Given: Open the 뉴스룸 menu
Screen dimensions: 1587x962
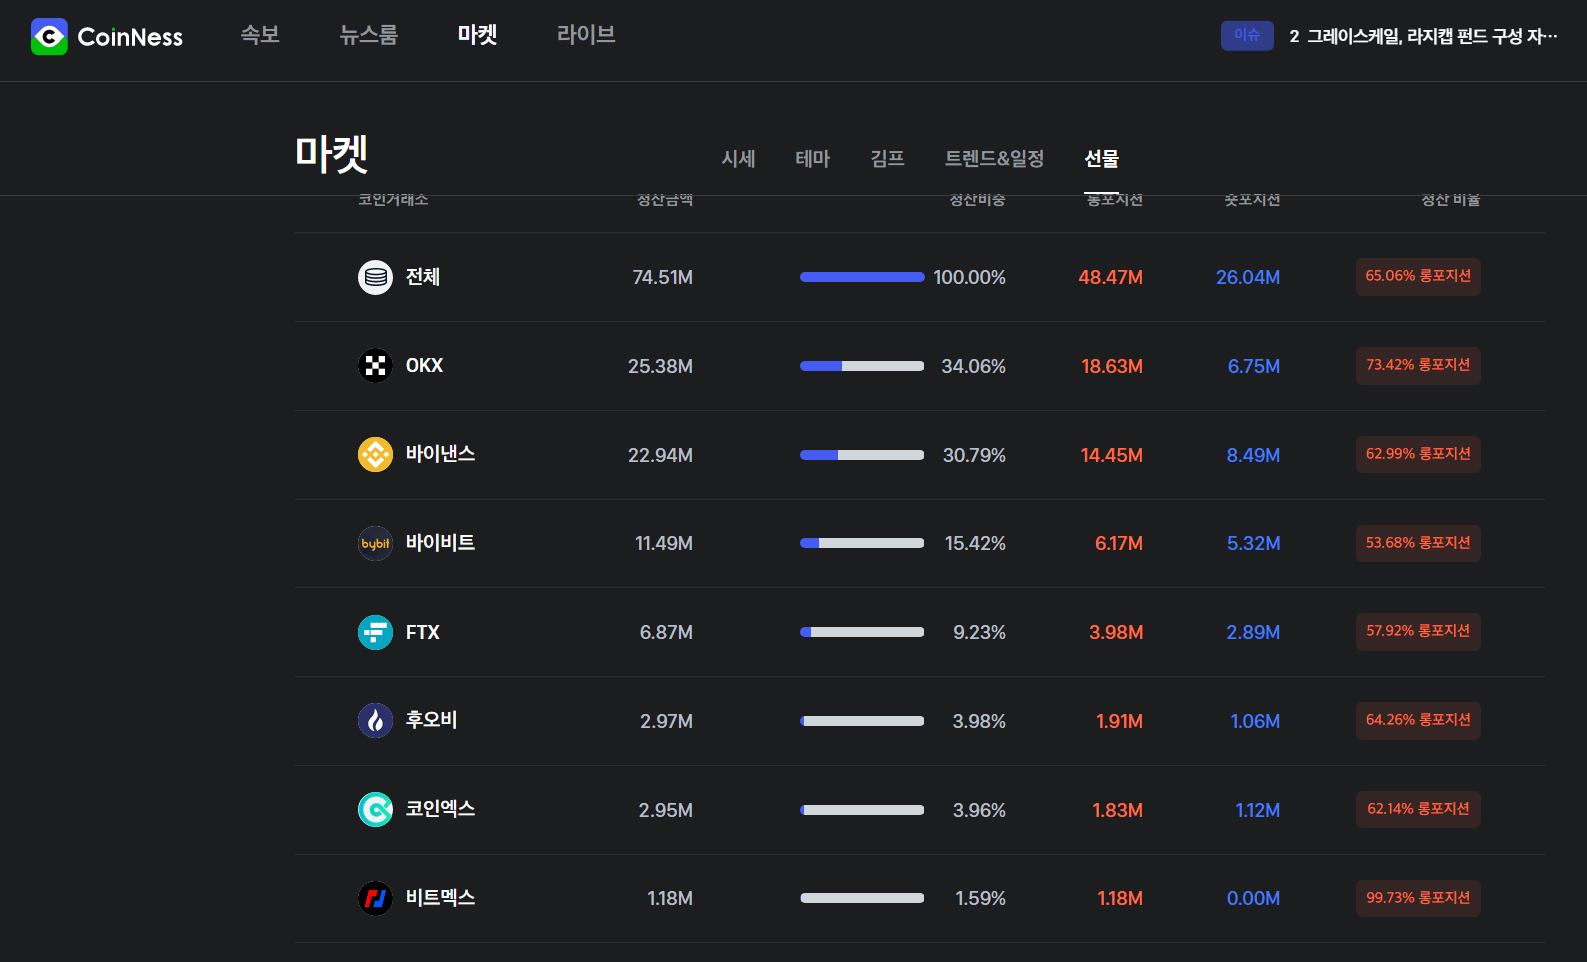Looking at the screenshot, I should (x=368, y=35).
